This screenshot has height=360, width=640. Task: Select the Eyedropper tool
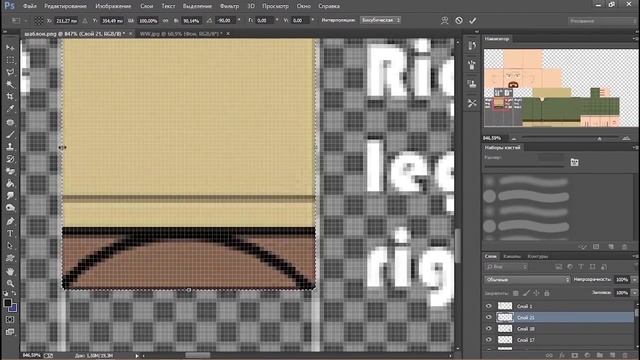(x=10, y=109)
